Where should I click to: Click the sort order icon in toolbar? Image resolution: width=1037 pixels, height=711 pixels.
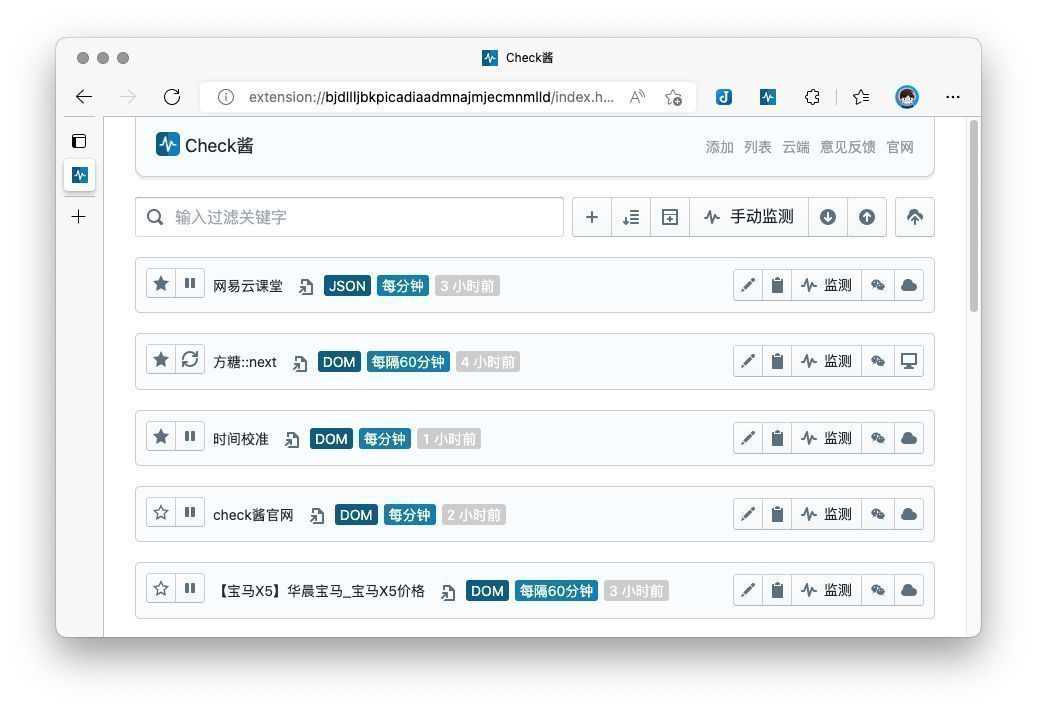pyautogui.click(x=631, y=217)
